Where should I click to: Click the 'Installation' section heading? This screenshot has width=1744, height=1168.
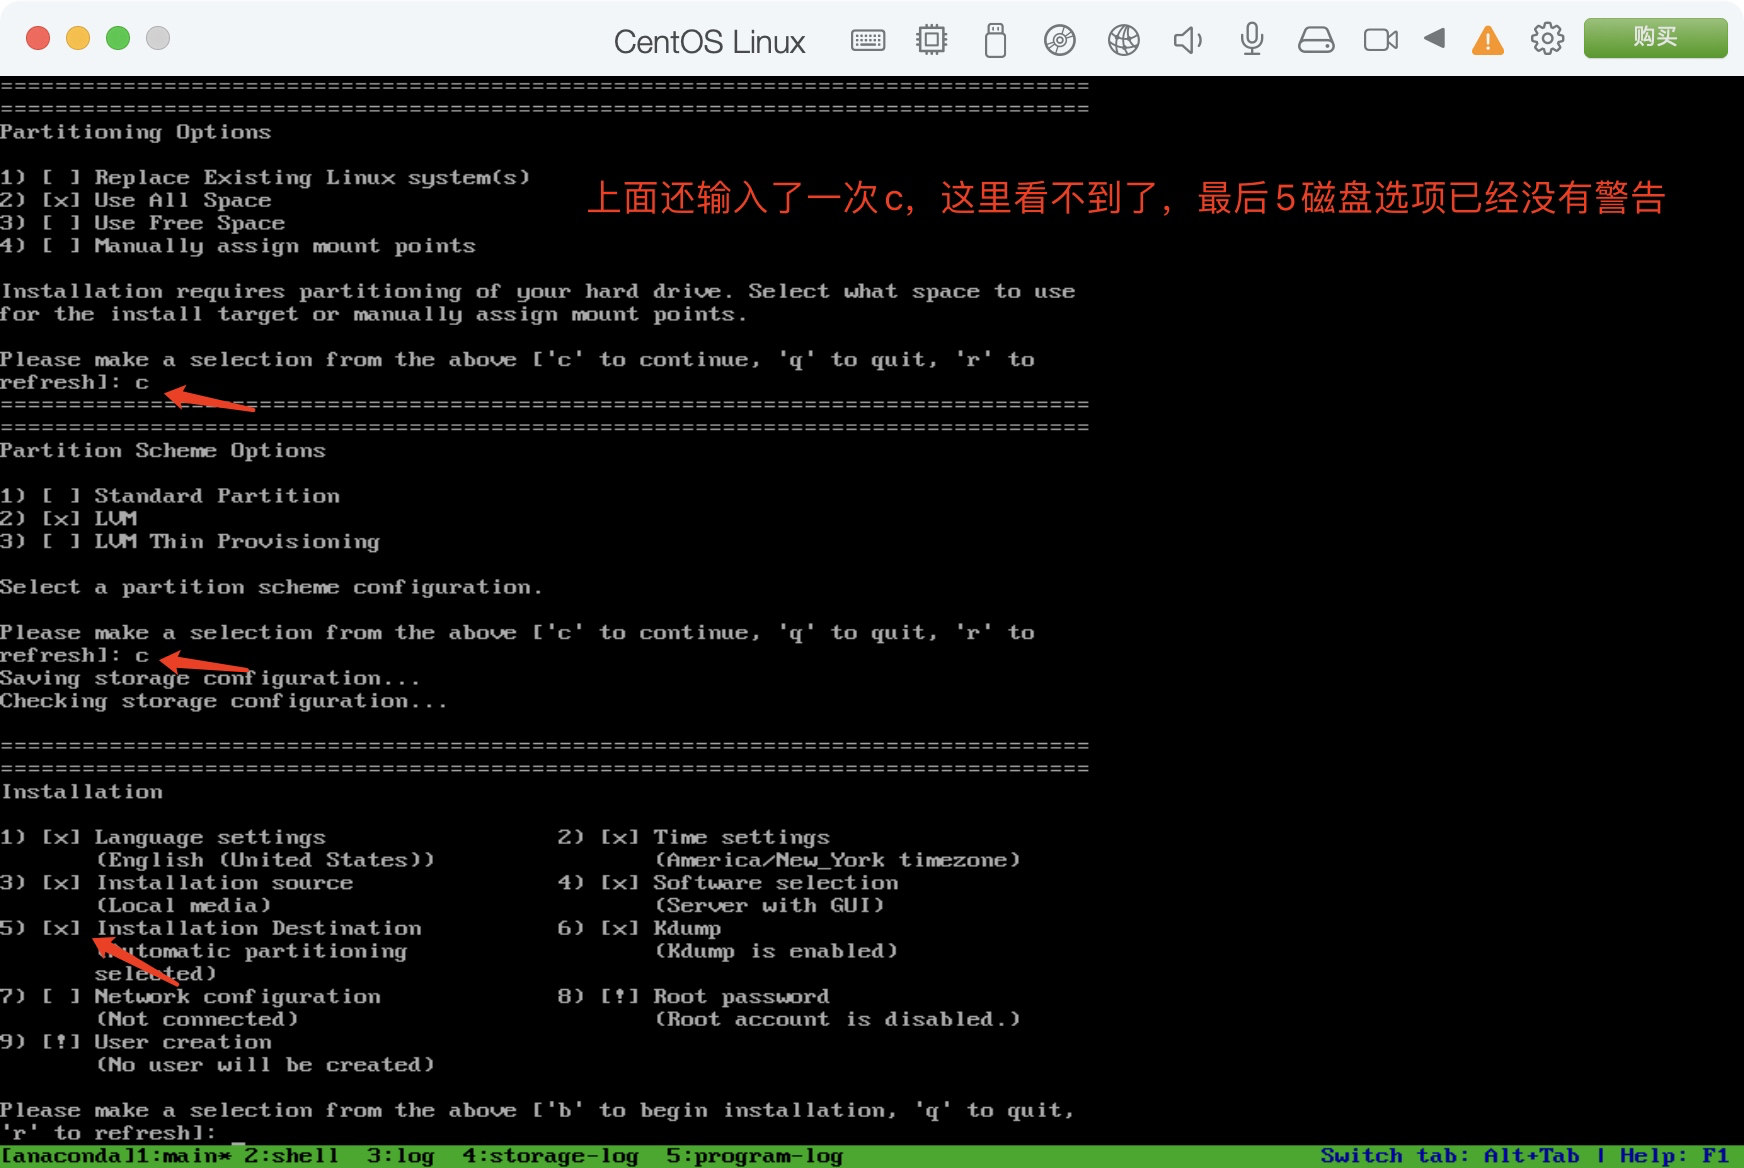(82, 792)
